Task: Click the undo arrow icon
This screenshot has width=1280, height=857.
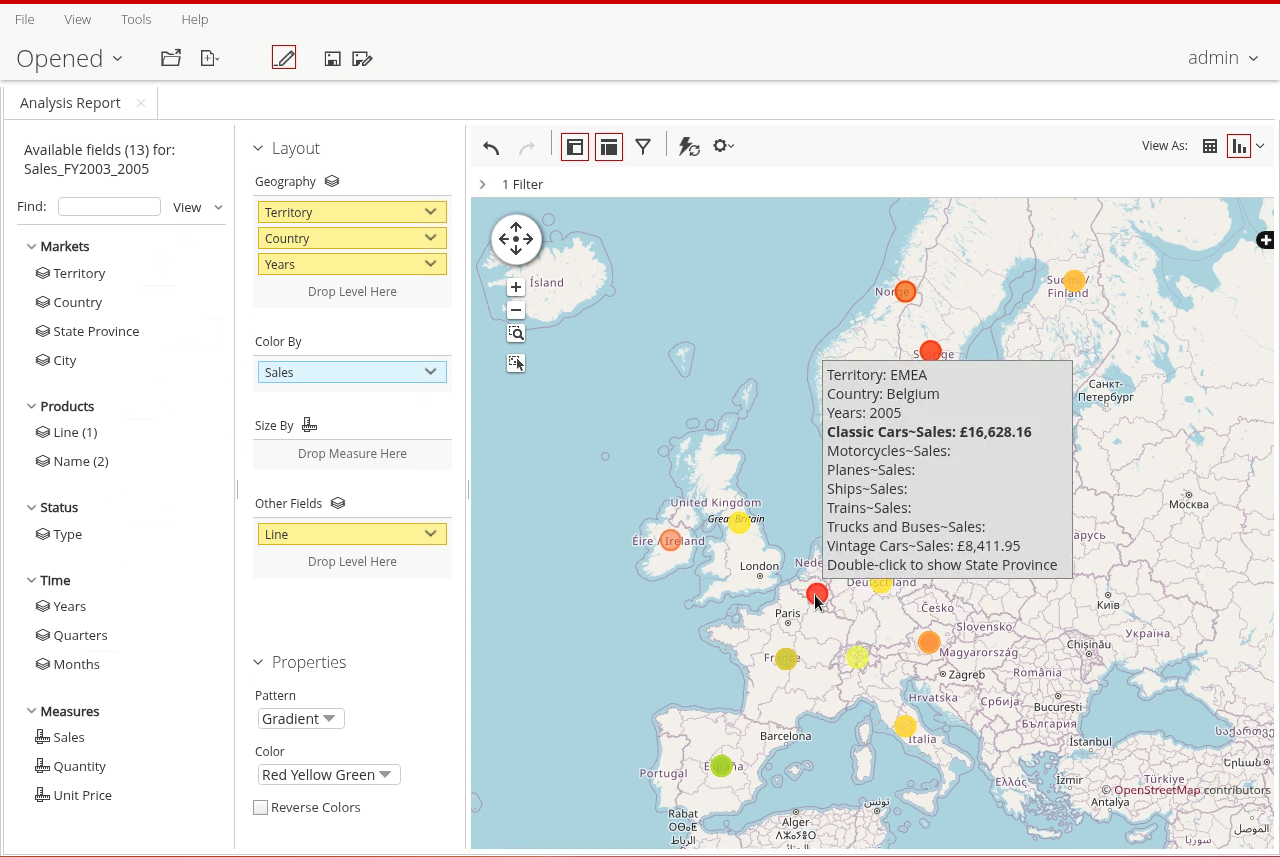Action: pos(491,148)
